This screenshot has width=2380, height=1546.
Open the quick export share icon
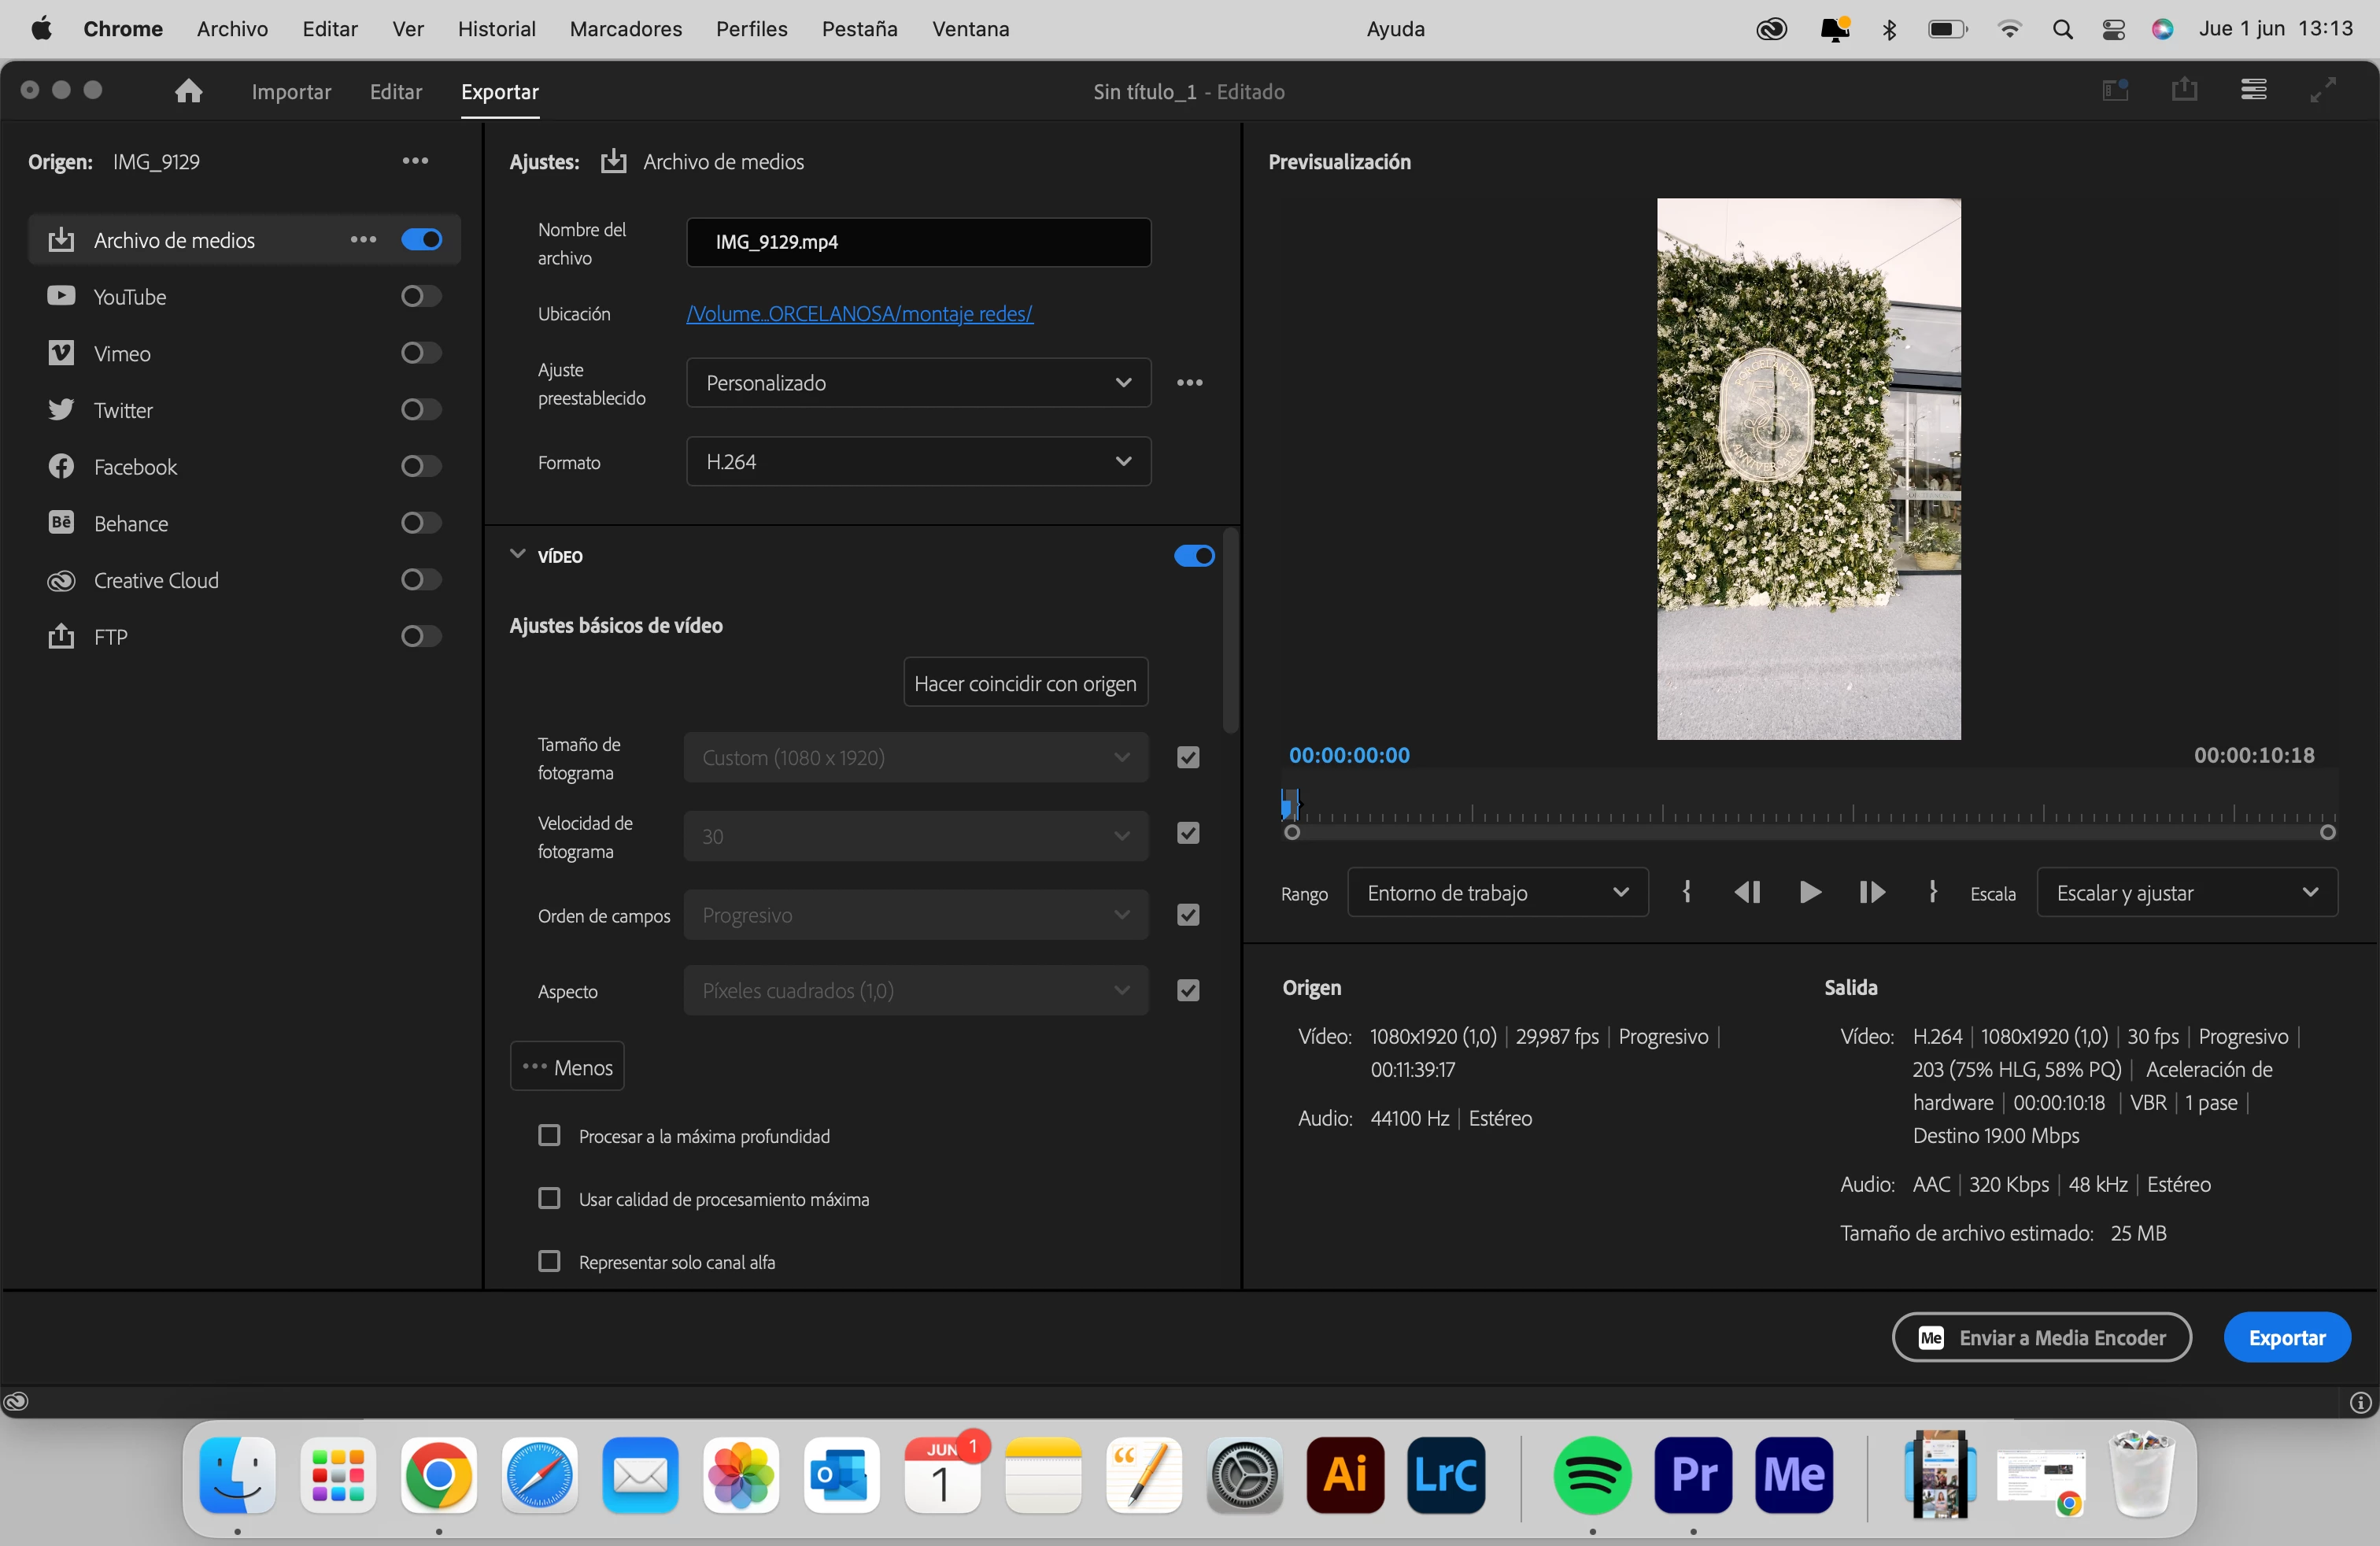[x=2184, y=90]
